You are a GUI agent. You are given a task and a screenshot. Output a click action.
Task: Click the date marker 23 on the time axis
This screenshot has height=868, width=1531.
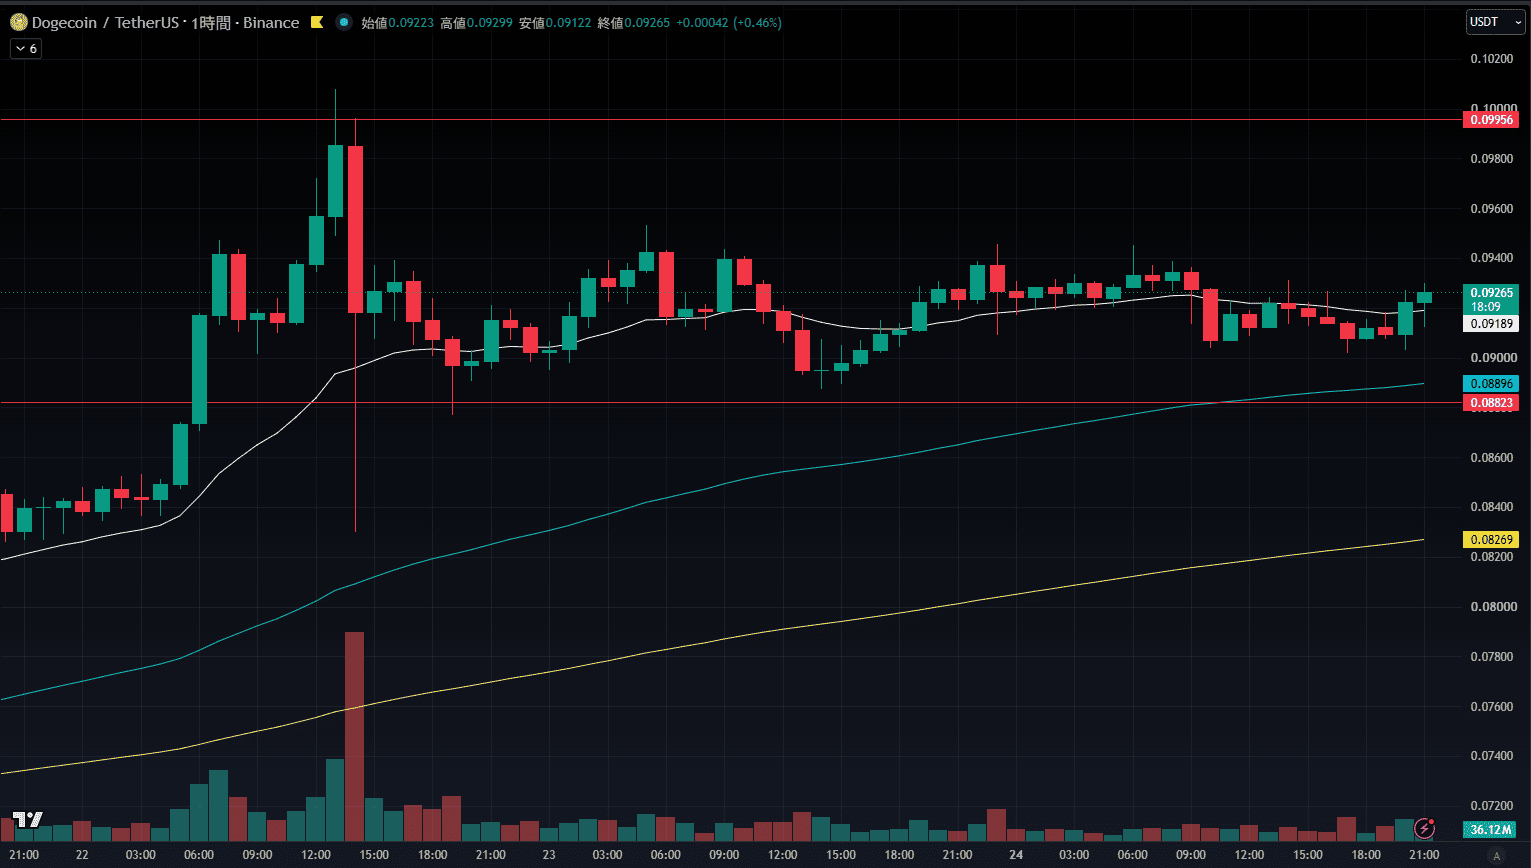coord(549,855)
